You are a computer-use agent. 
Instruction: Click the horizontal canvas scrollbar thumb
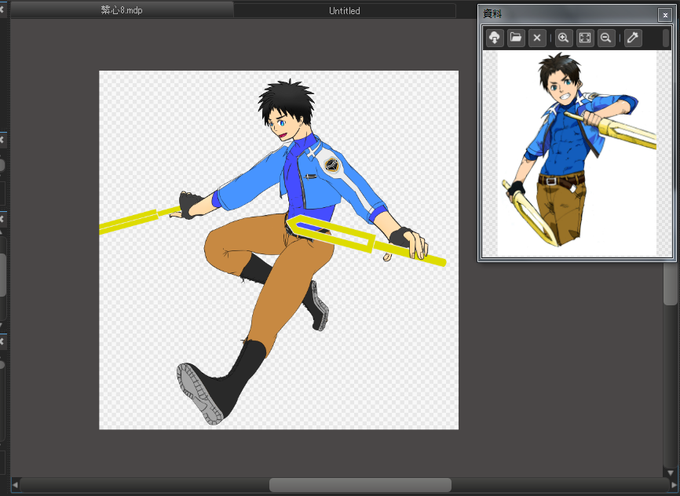click(360, 485)
